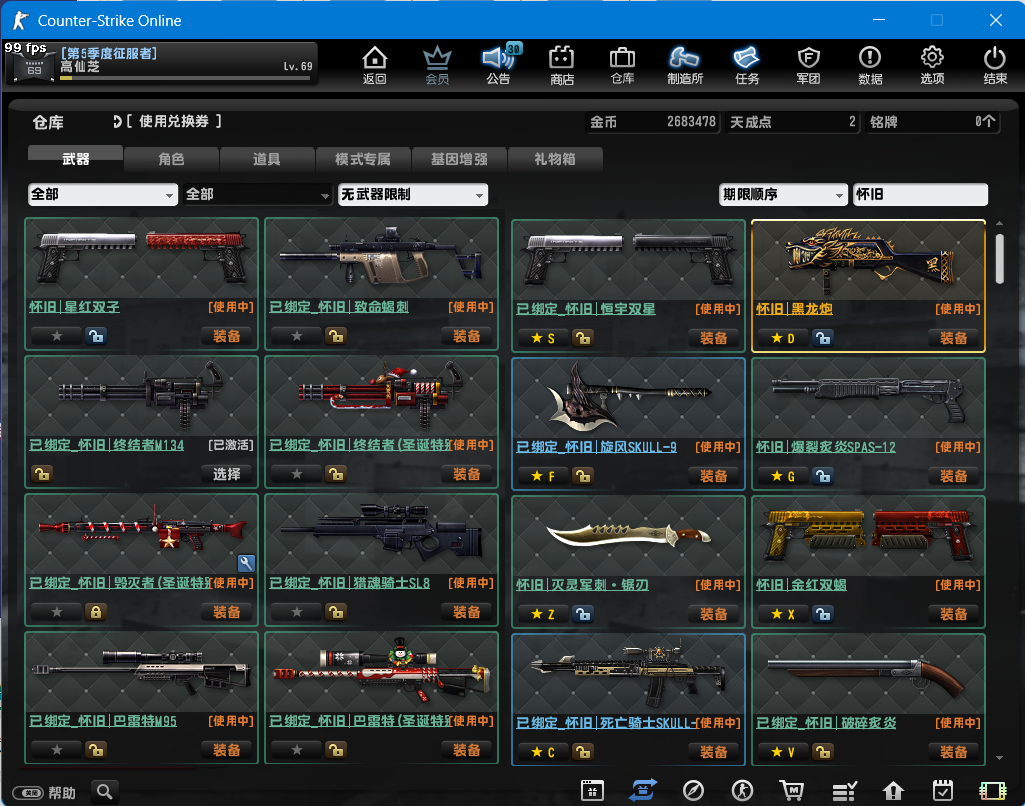
Task: Open the 期限顺序 sort dropdown
Action: coord(783,195)
